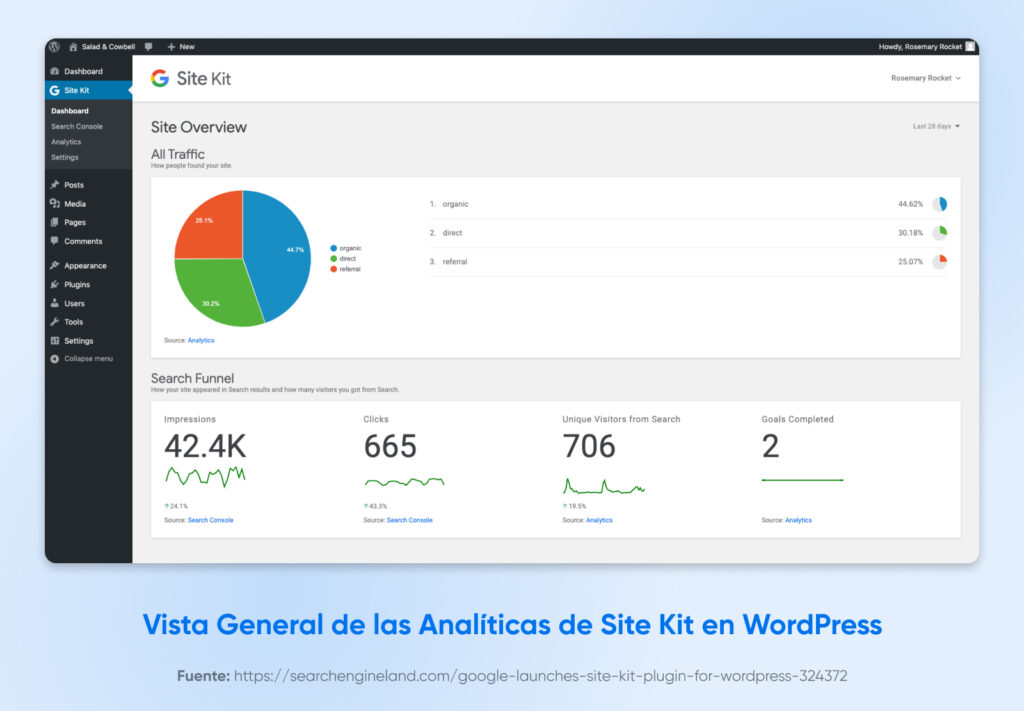The height and width of the screenshot is (711, 1024).
Task: Open Appearance using the paintbrush icon
Action: click(x=54, y=265)
